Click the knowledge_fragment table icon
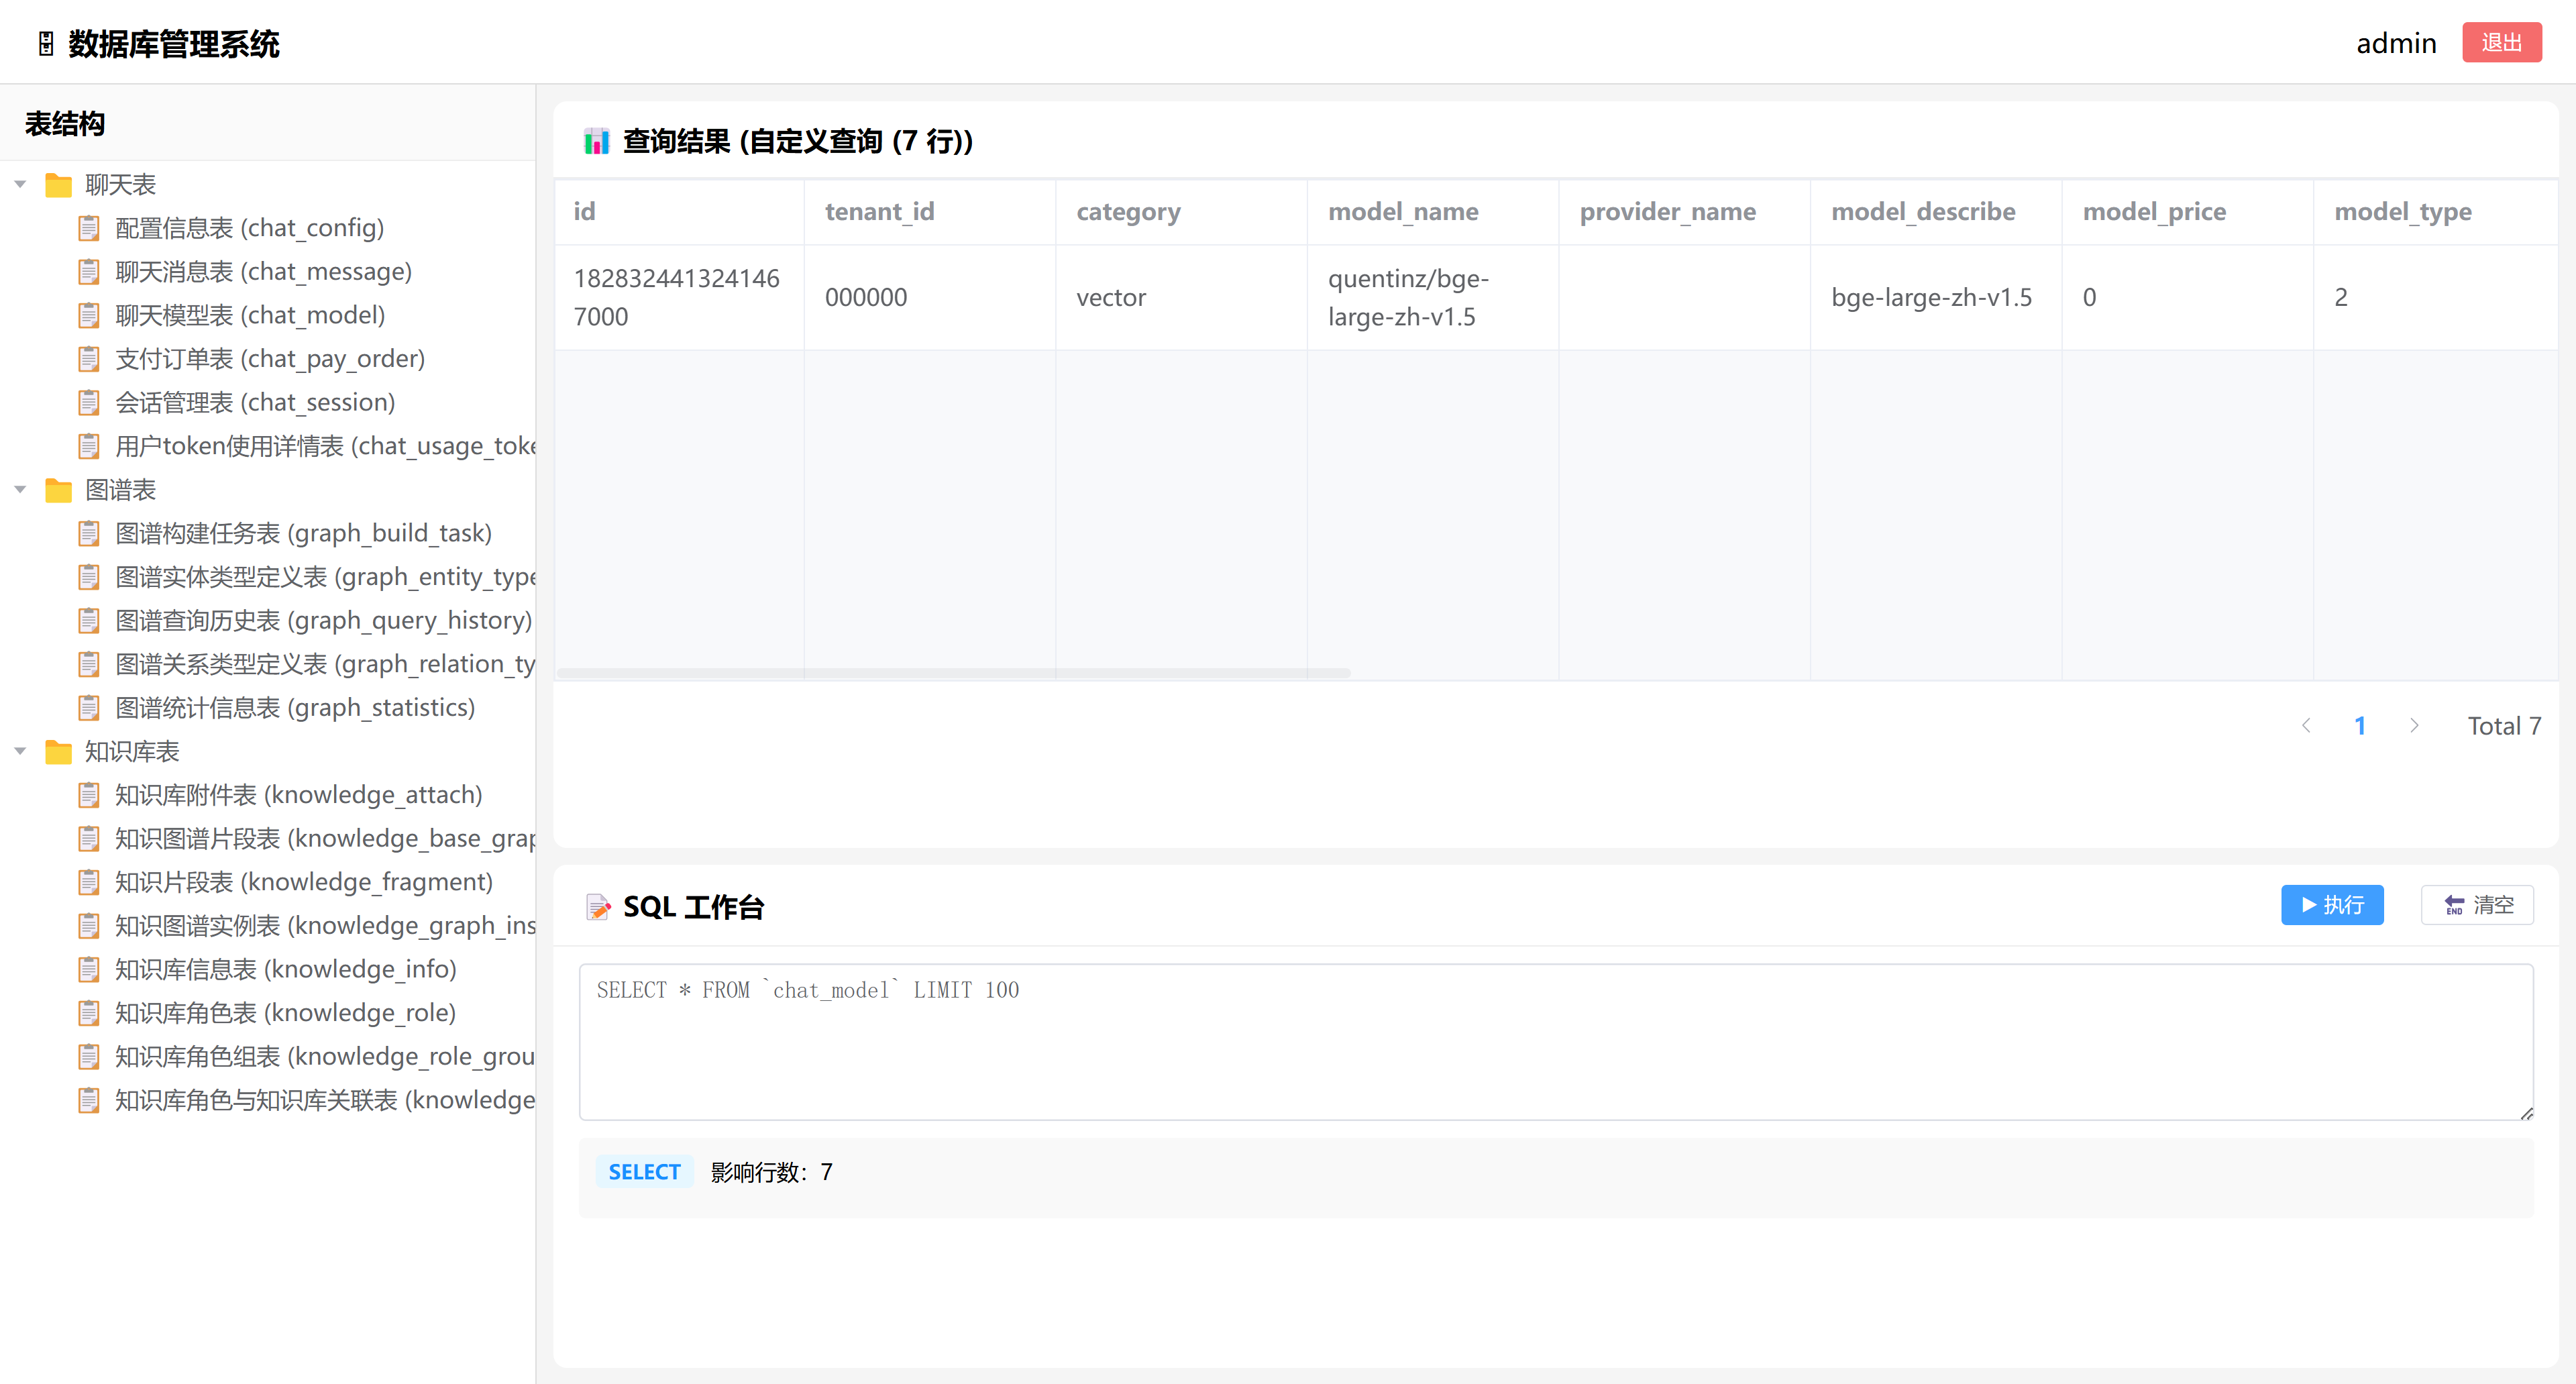2576x1384 pixels. click(89, 882)
